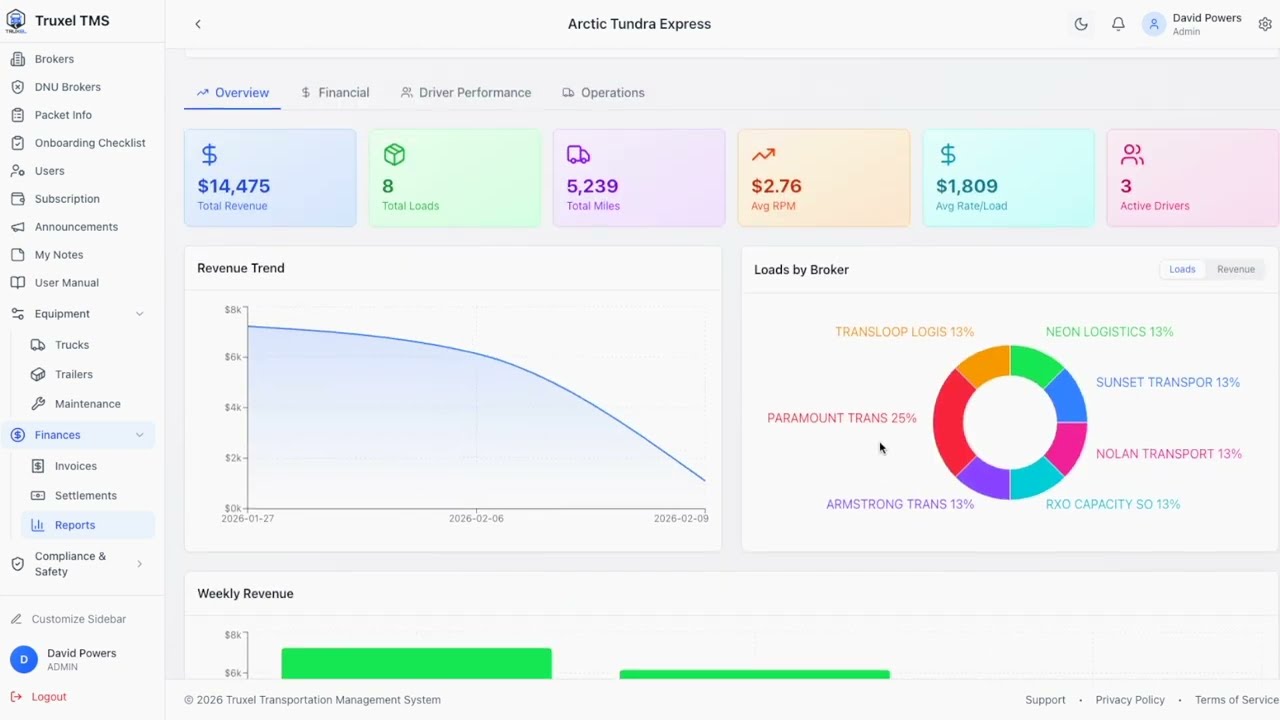Viewport: 1280px width, 720px height.
Task: Click the 2026-02-06 axis date label
Action: click(476, 519)
